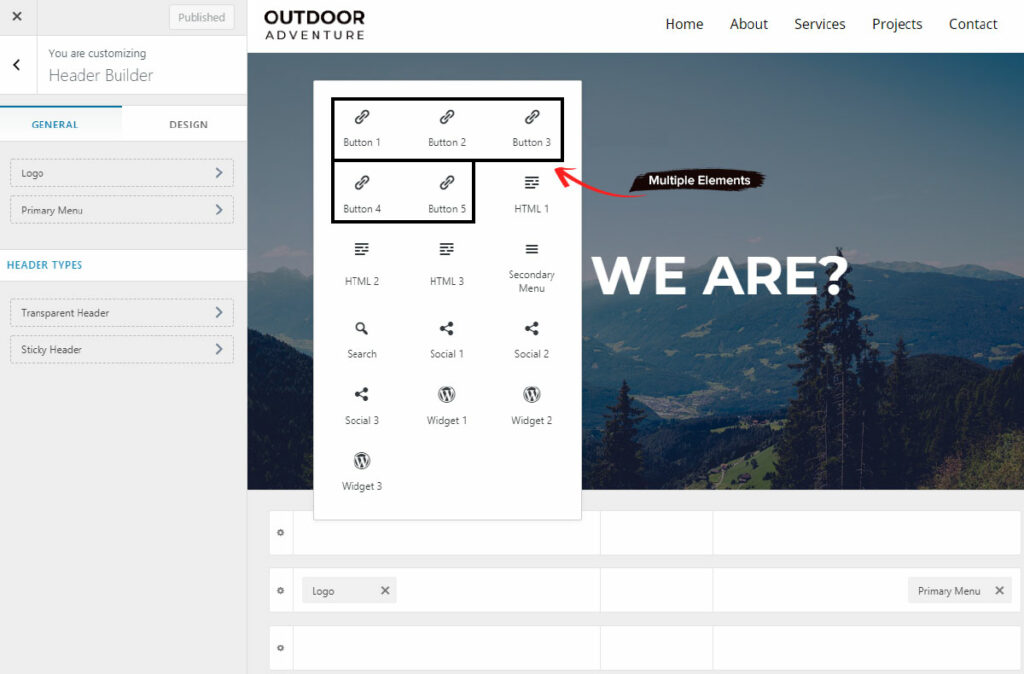Choose the Widget 2 WordPress element
This screenshot has height=674, width=1024.
click(x=531, y=406)
